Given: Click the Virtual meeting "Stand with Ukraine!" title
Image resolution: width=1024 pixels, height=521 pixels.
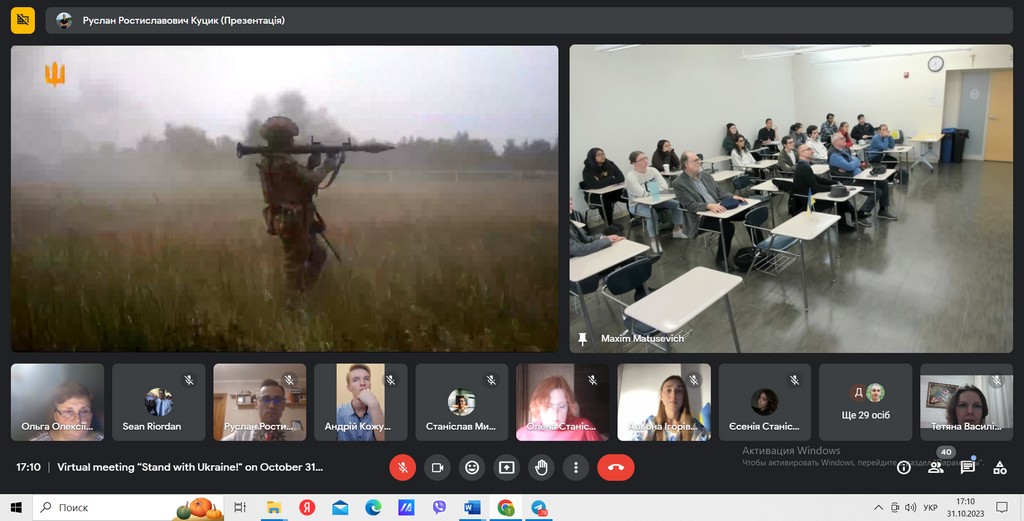Looking at the screenshot, I should click(x=190, y=467).
